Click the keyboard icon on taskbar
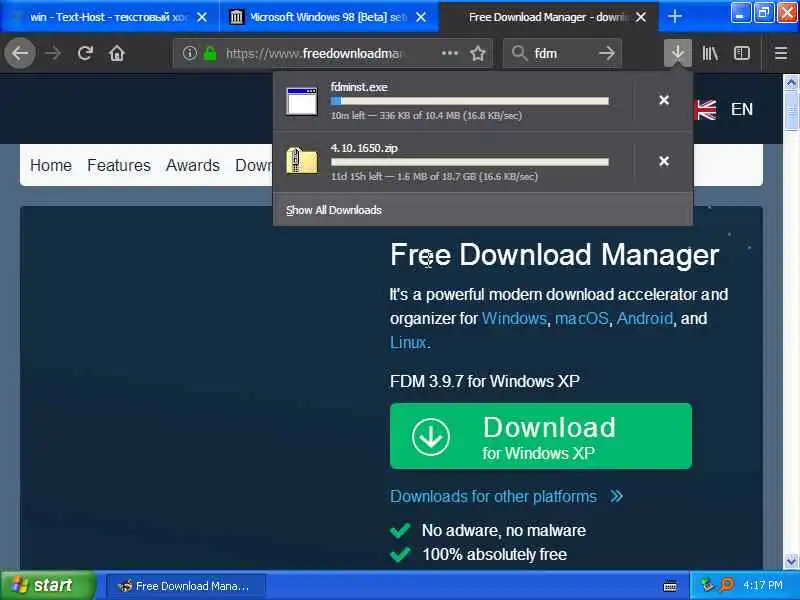The image size is (800, 600). point(670,586)
